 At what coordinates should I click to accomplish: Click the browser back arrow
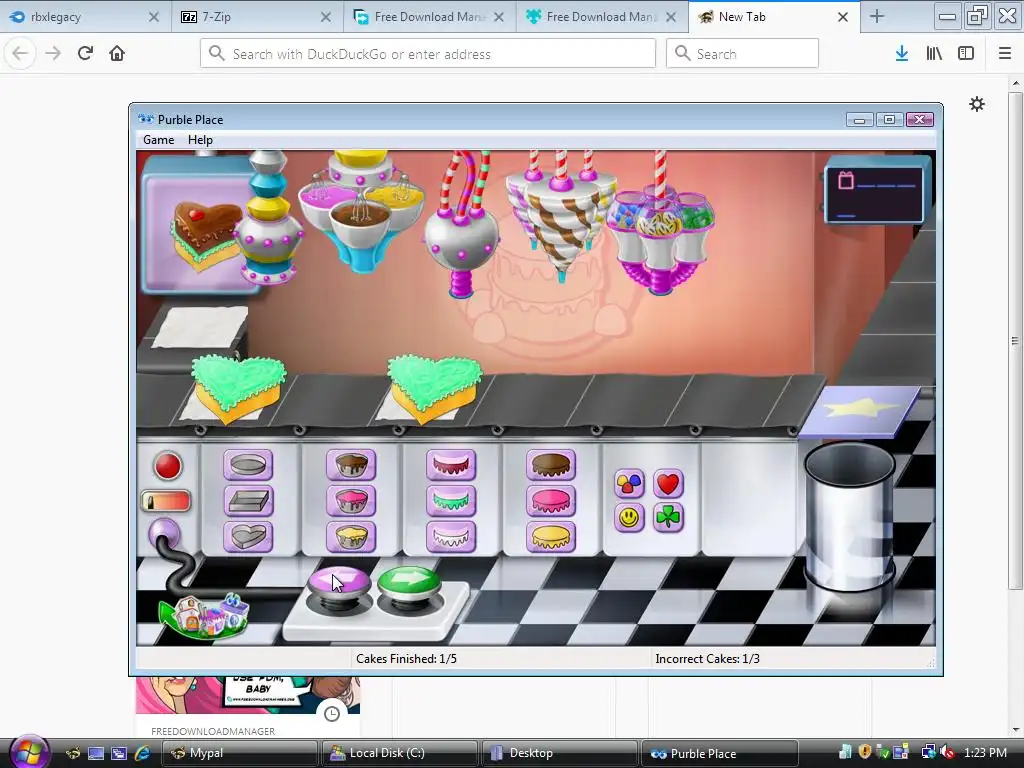click(20, 53)
